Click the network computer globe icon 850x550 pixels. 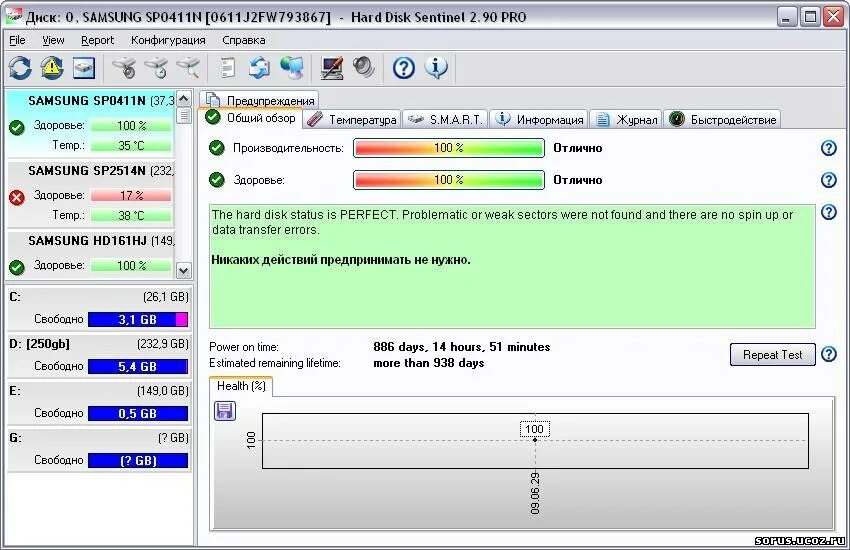pyautogui.click(x=292, y=68)
